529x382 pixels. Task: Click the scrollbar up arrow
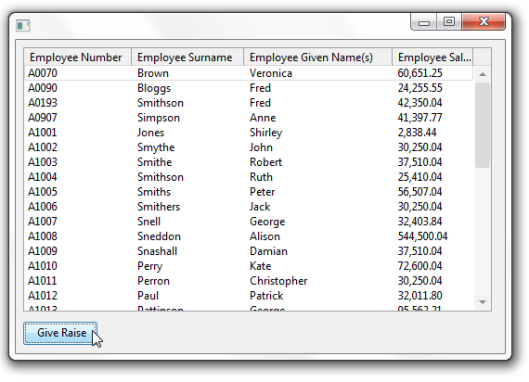482,74
